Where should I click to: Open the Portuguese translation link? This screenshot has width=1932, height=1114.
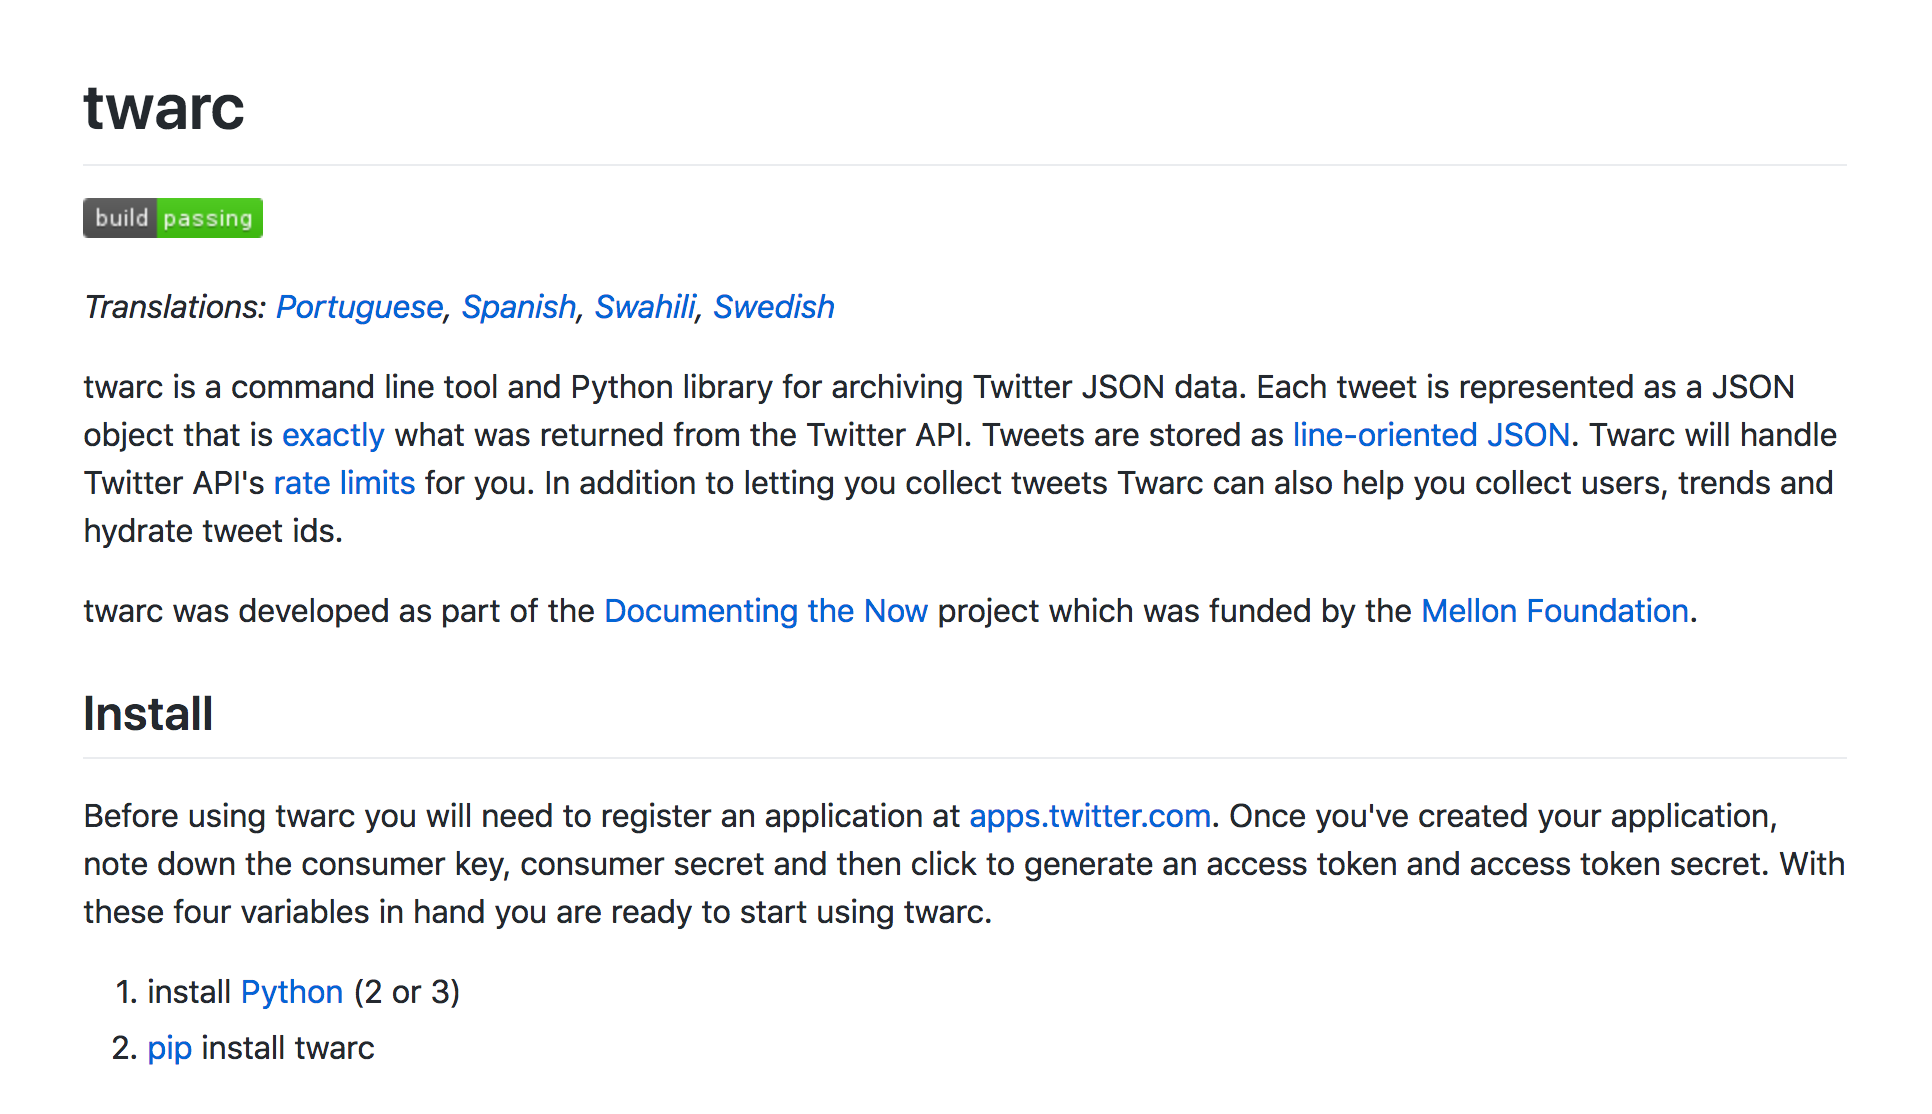[x=359, y=307]
